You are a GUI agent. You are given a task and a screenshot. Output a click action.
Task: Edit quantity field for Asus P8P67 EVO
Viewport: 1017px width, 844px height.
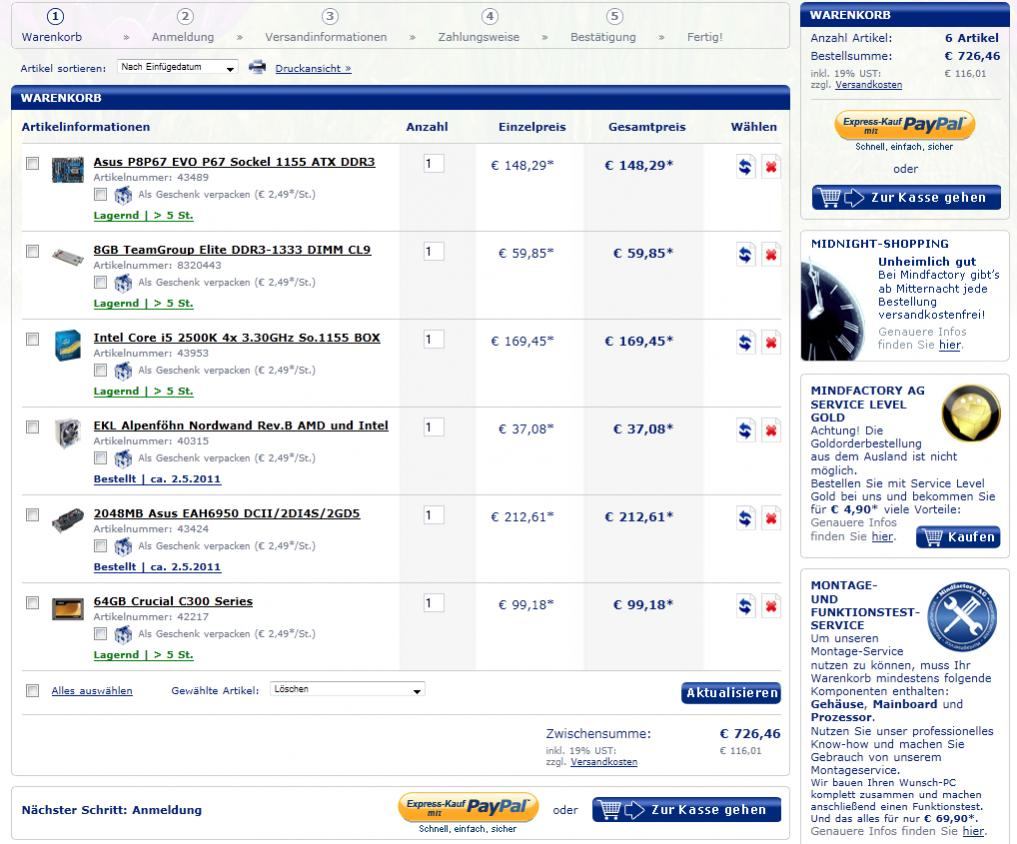click(433, 163)
